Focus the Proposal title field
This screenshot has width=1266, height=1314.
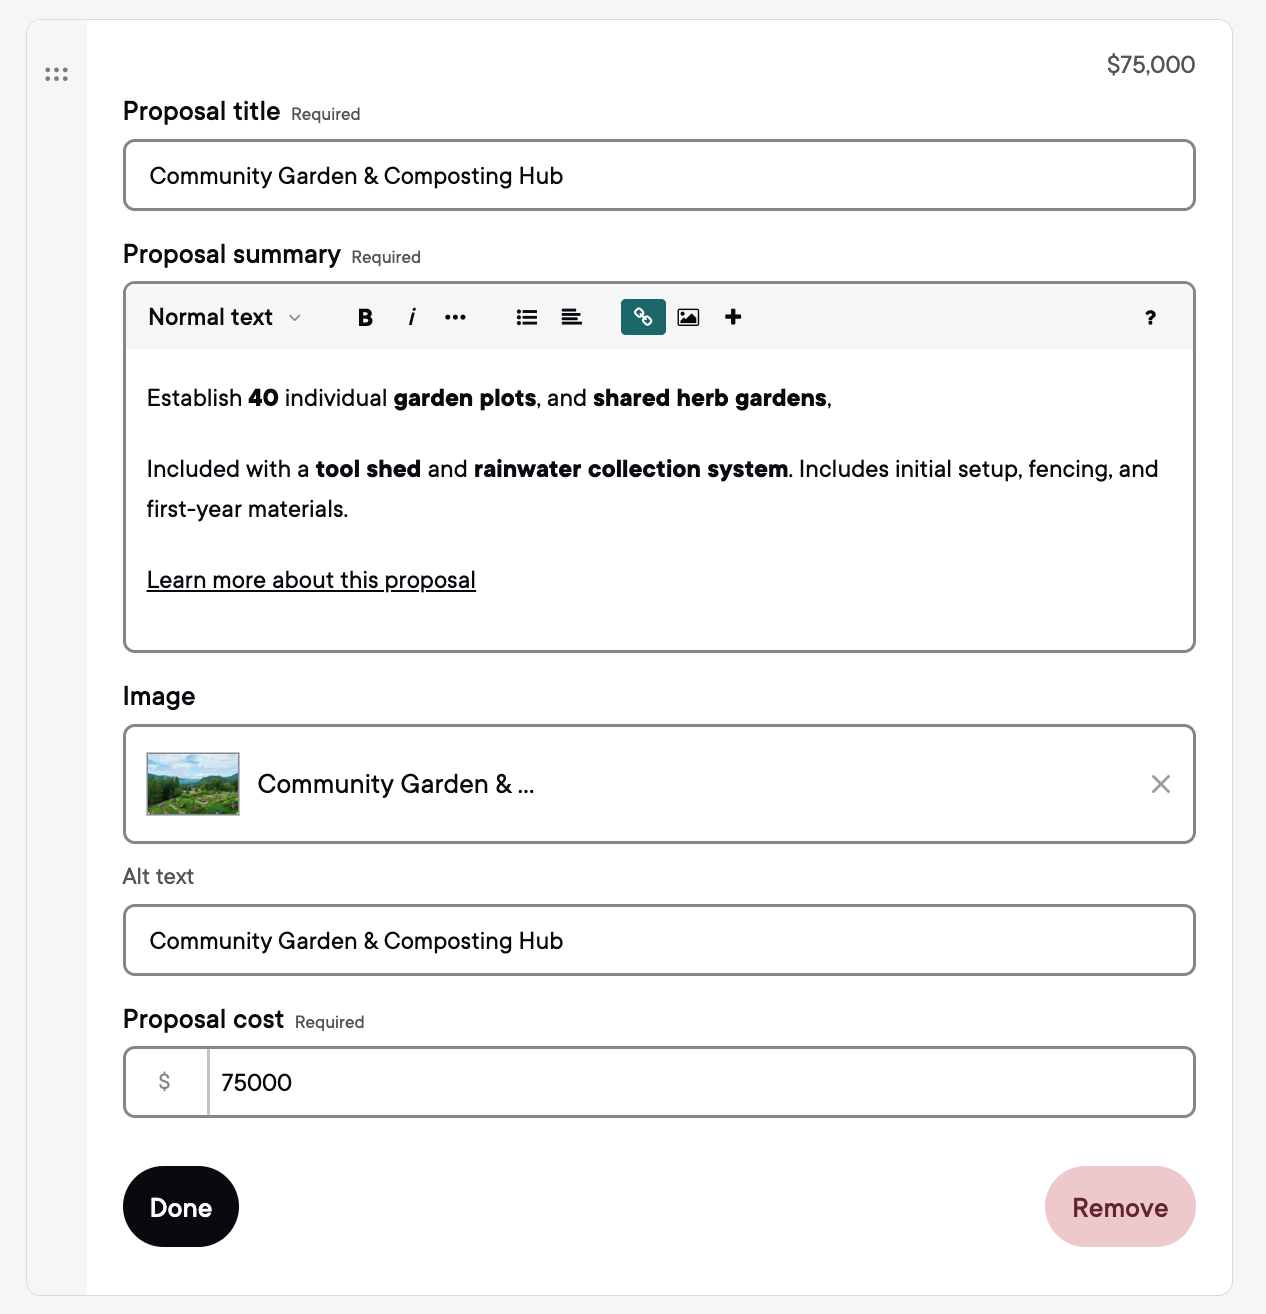pos(659,176)
